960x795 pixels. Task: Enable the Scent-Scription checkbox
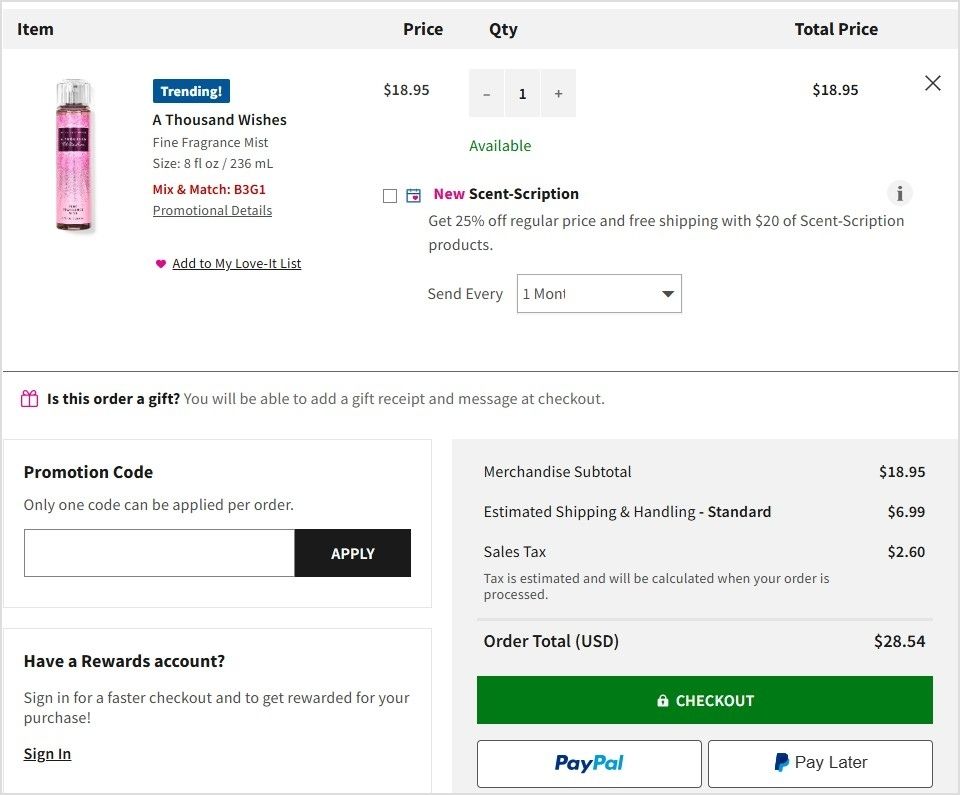click(390, 196)
